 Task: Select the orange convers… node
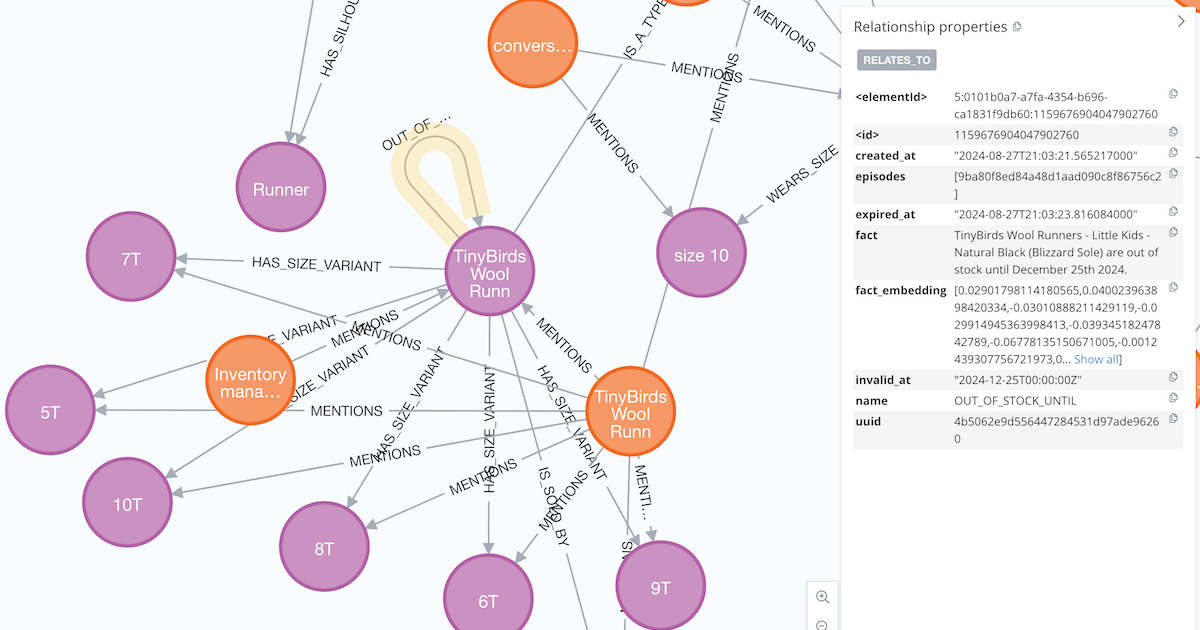pyautogui.click(x=534, y=46)
